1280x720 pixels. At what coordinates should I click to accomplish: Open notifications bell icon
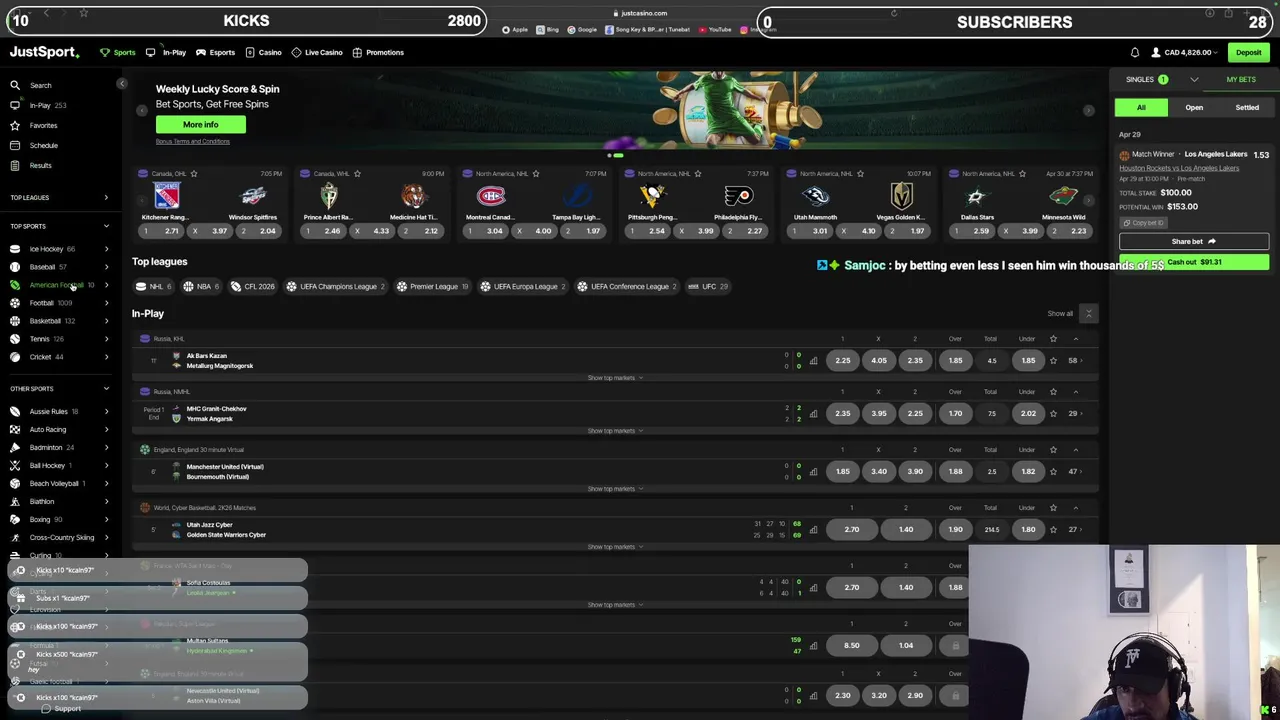tap(1135, 52)
